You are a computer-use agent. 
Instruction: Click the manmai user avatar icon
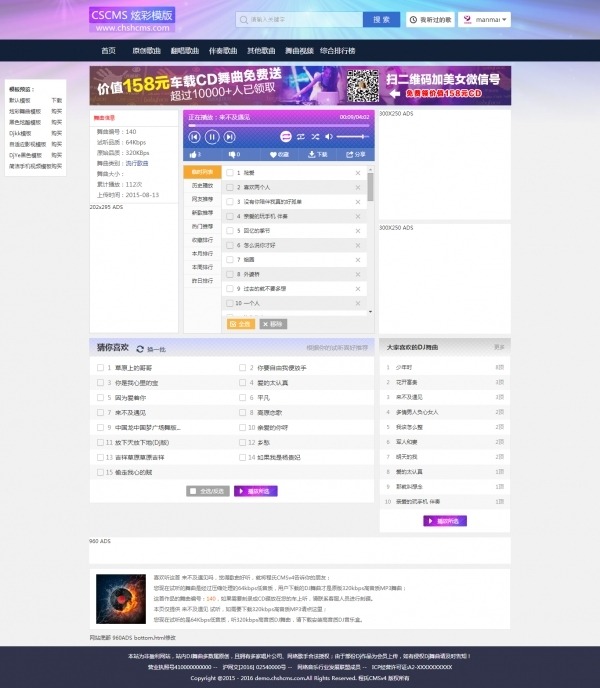467,20
